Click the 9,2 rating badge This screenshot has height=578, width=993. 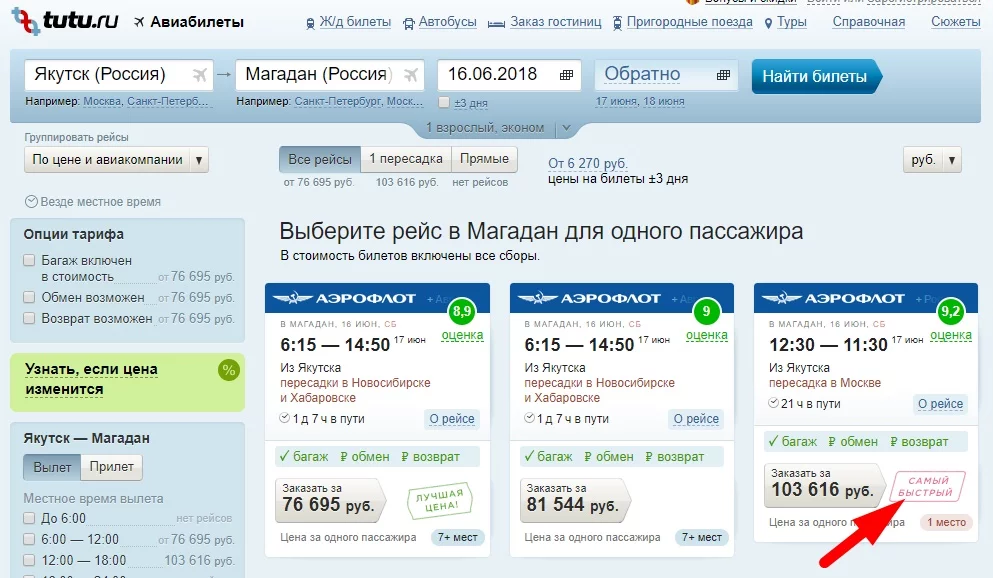click(950, 311)
